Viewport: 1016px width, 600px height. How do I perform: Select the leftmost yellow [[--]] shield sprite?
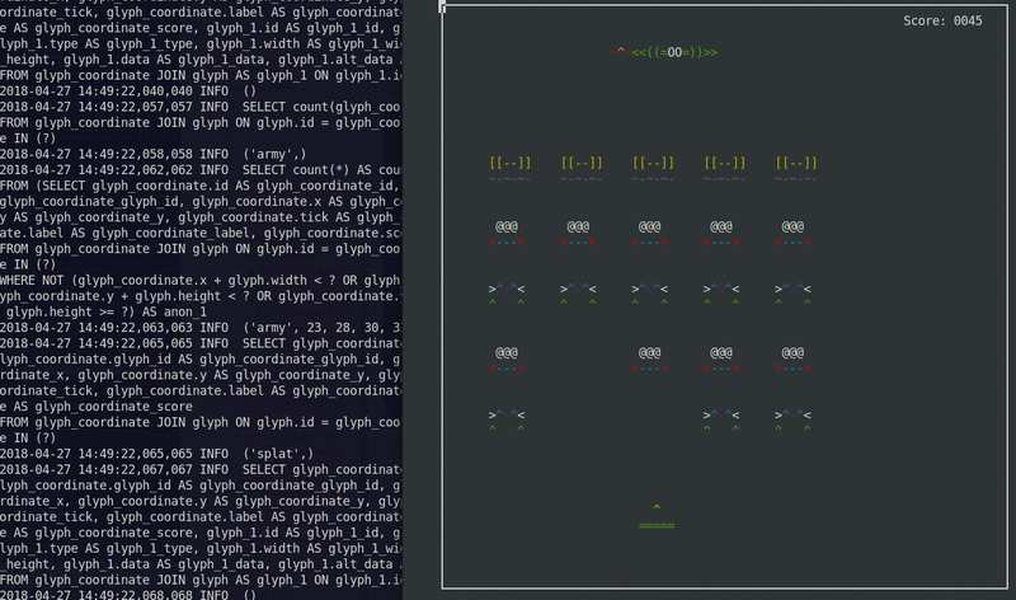tap(509, 160)
